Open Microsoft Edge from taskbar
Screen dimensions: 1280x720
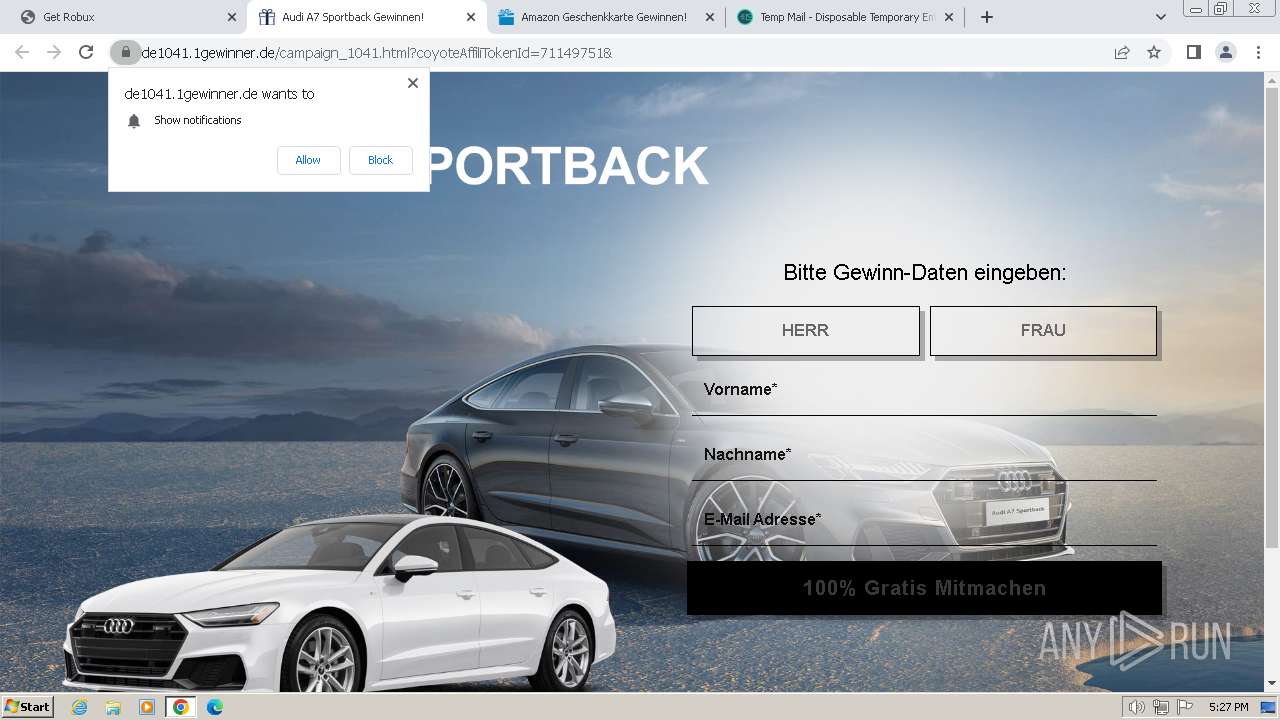[215, 707]
